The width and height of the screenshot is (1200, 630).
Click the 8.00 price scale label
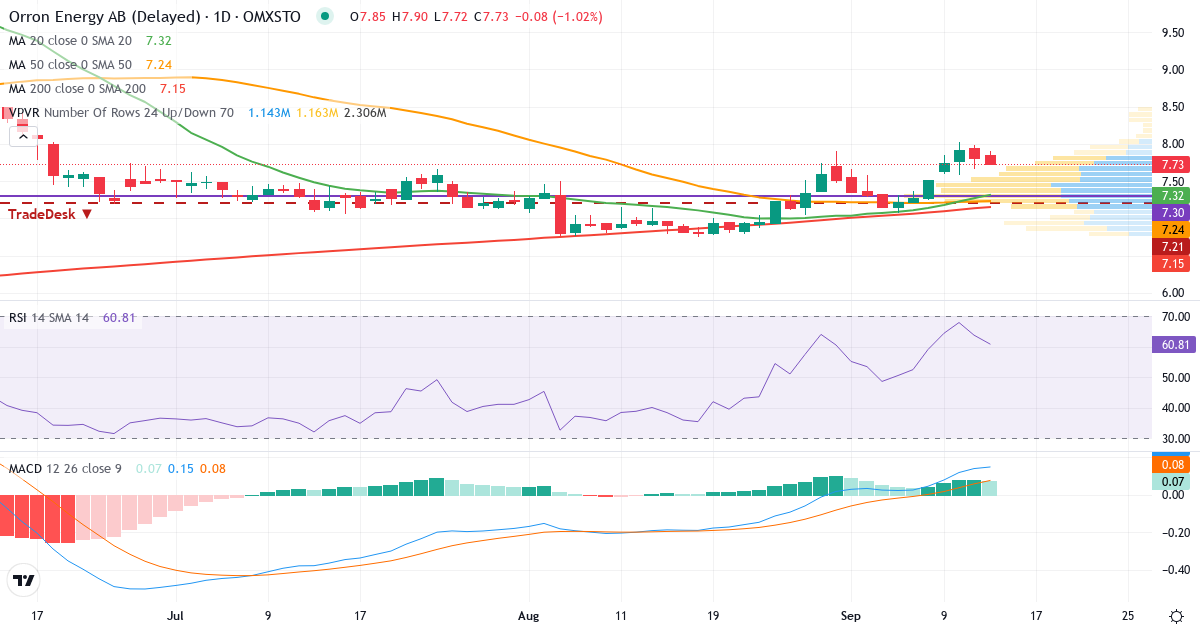pyautogui.click(x=1173, y=144)
